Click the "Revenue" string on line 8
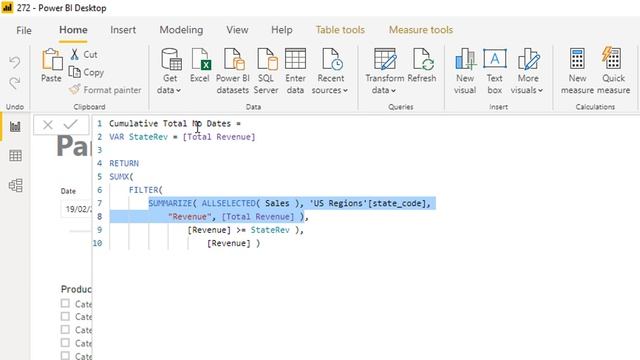 tap(190, 217)
